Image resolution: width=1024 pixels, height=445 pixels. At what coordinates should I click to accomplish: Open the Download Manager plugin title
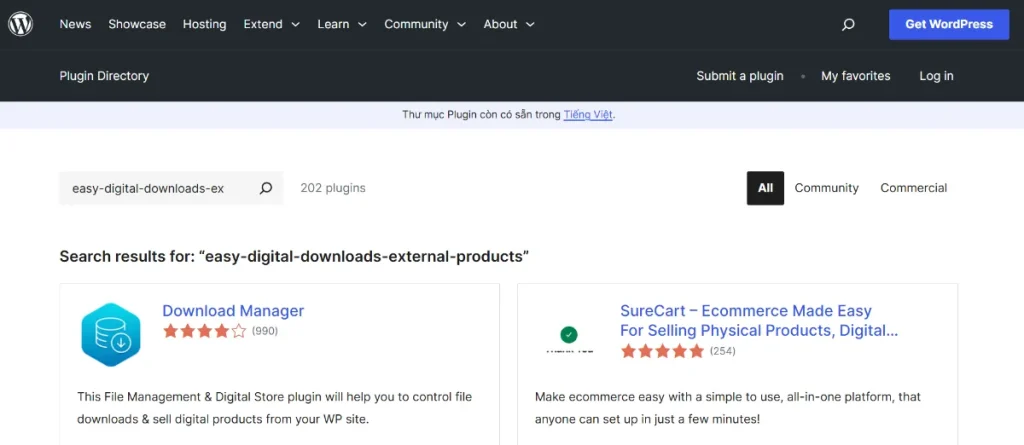233,311
